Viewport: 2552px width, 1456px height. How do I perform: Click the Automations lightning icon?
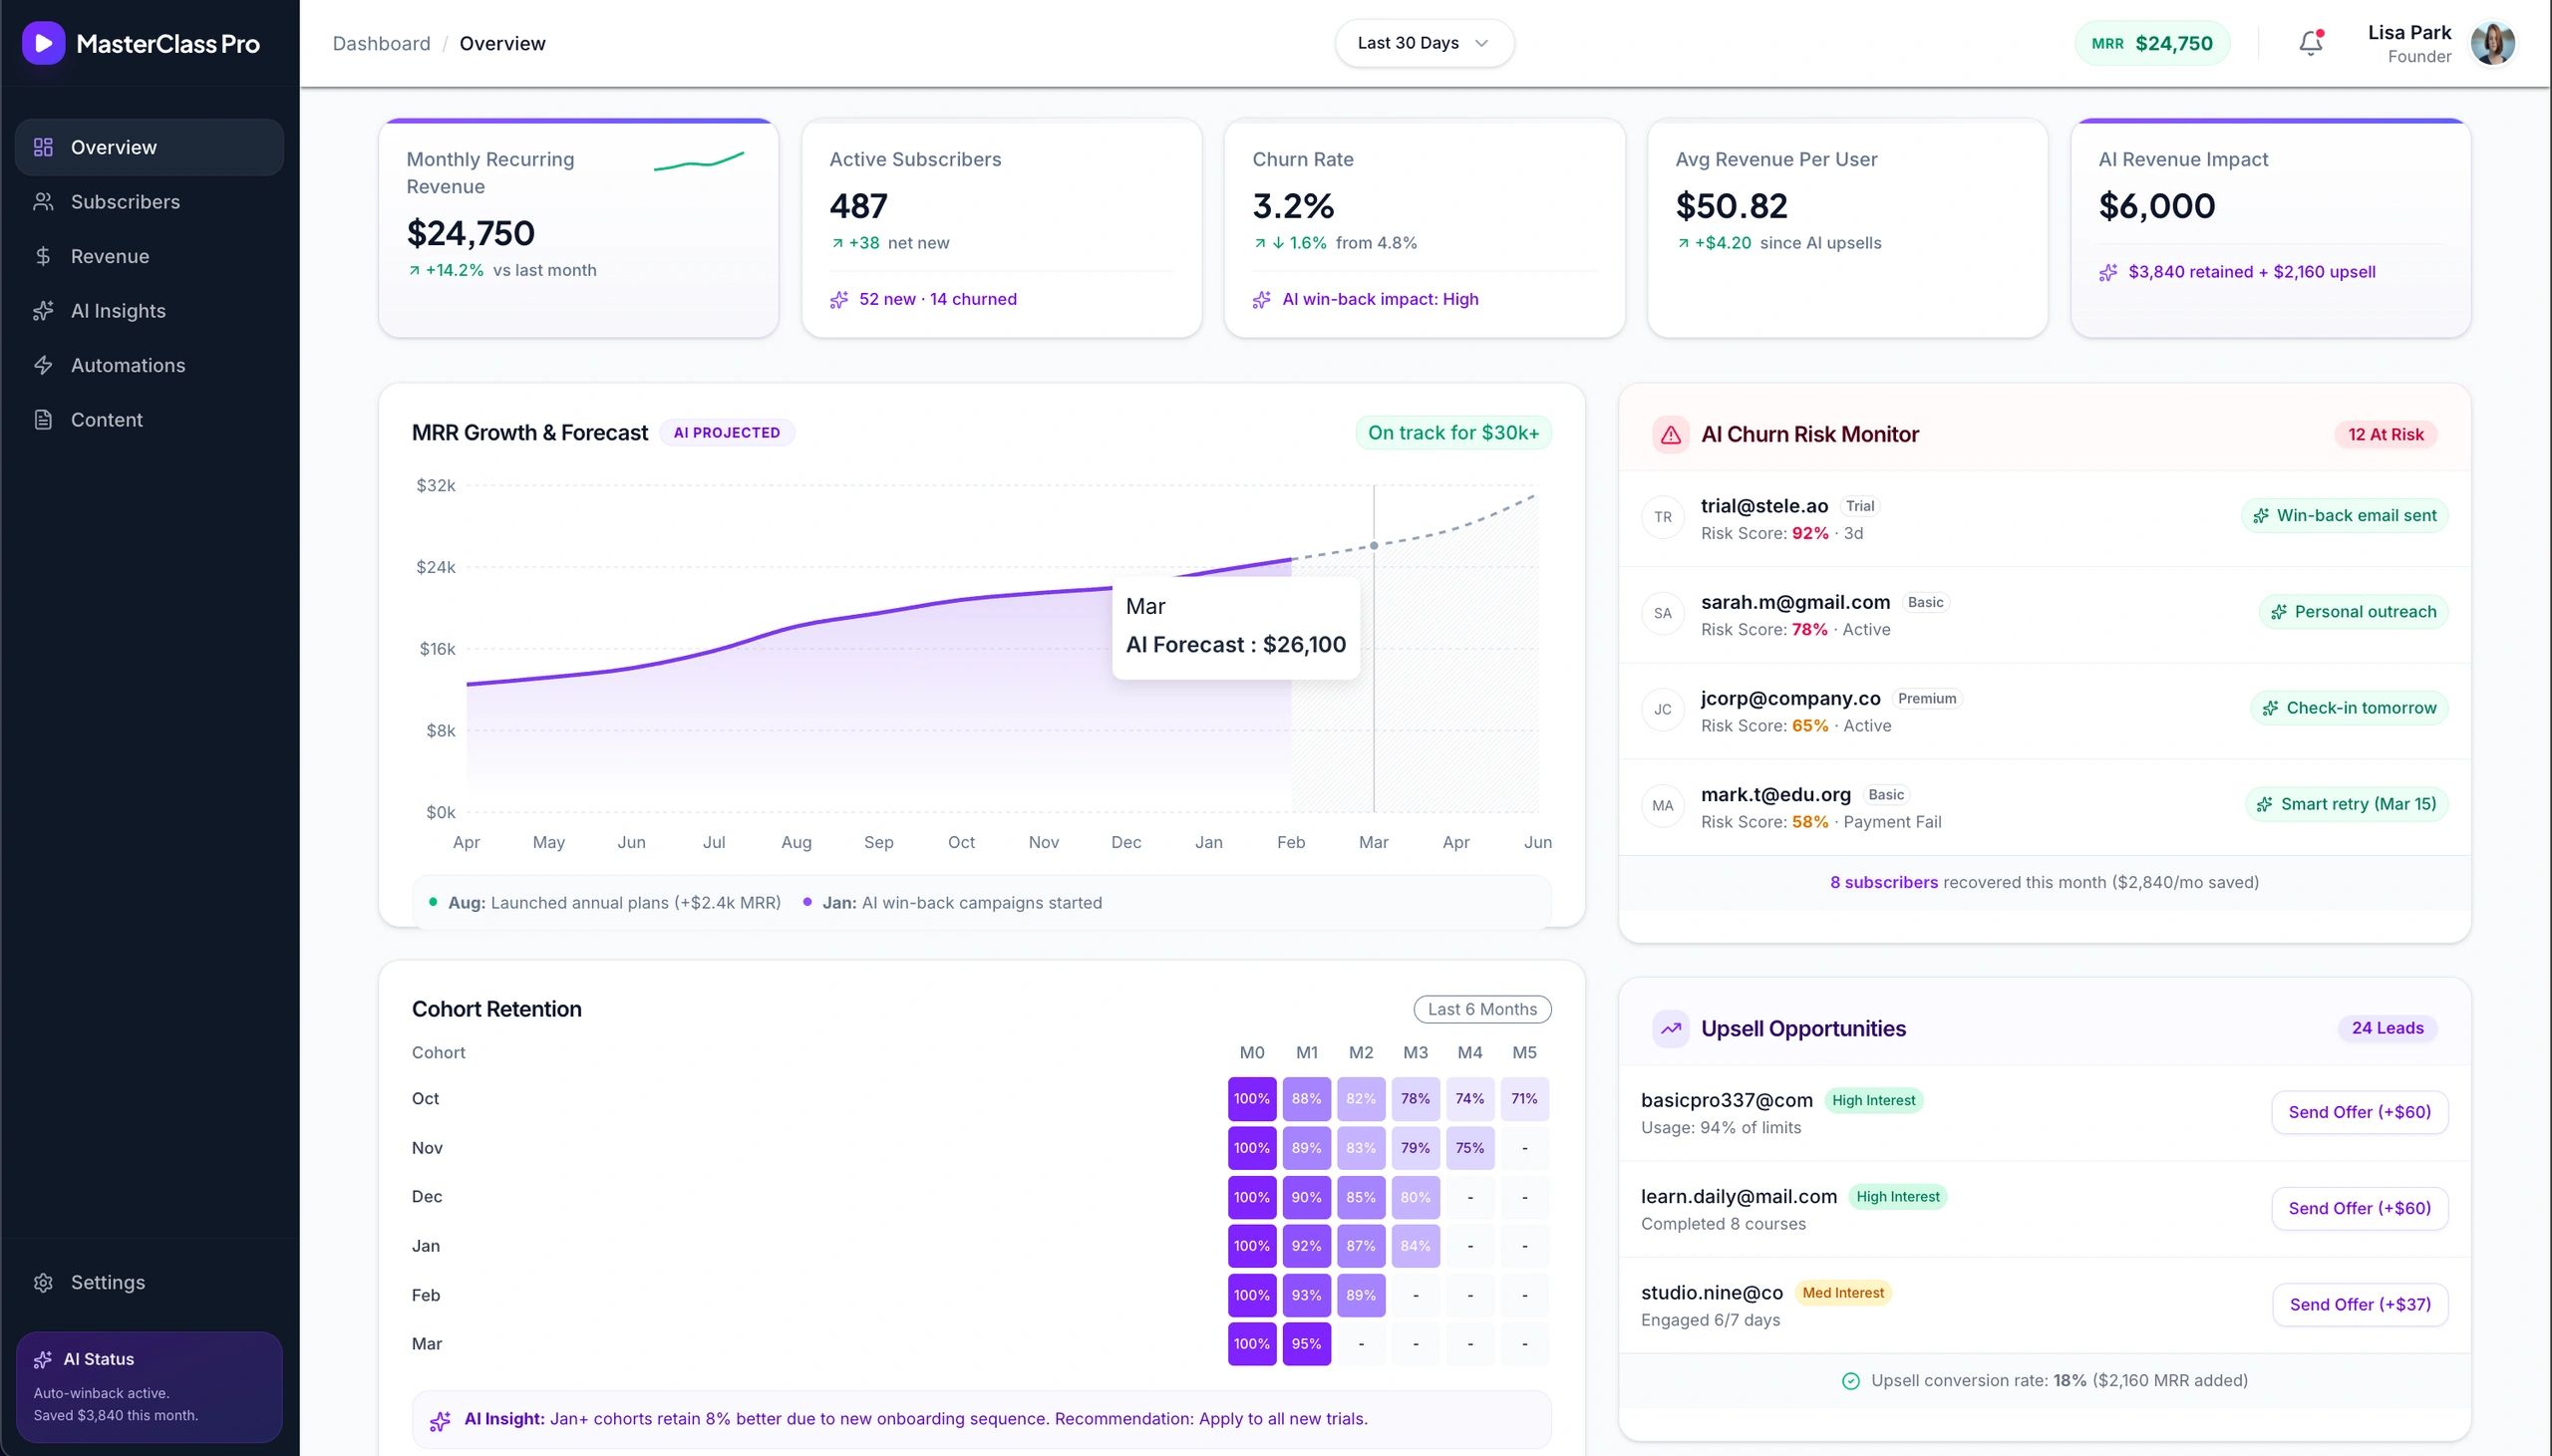point(43,364)
